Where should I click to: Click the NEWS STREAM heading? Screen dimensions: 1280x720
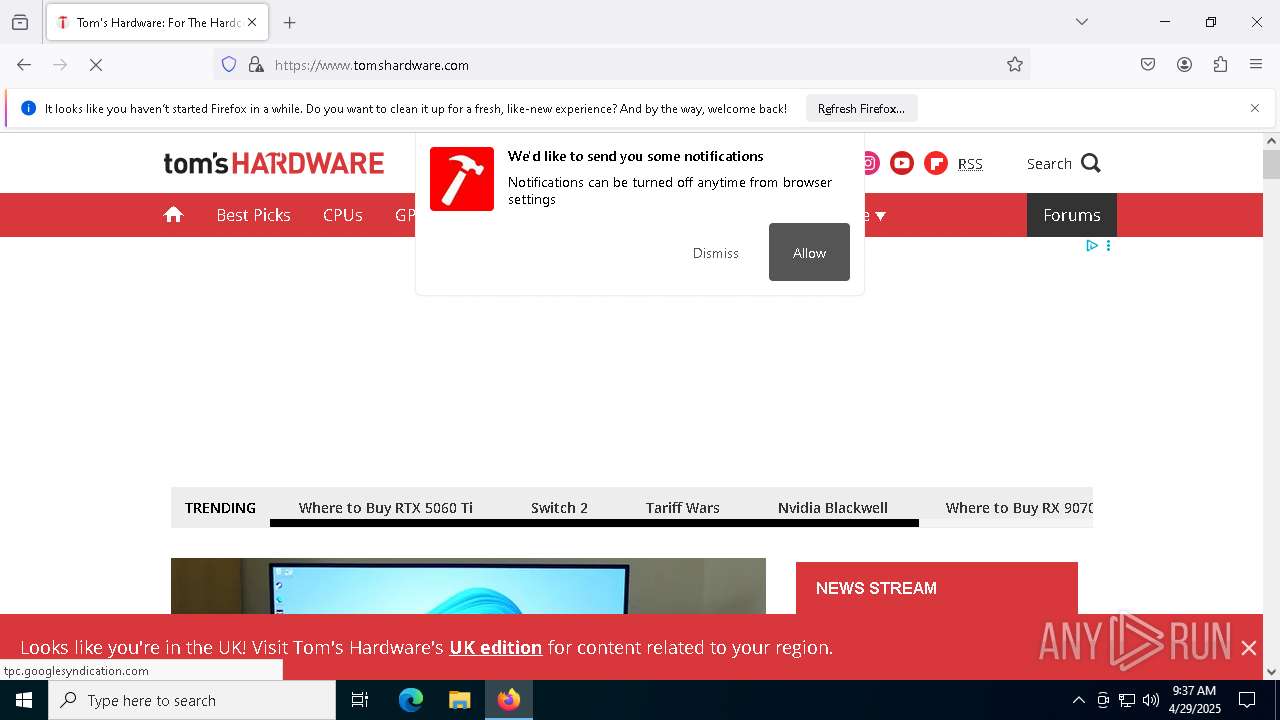876,588
